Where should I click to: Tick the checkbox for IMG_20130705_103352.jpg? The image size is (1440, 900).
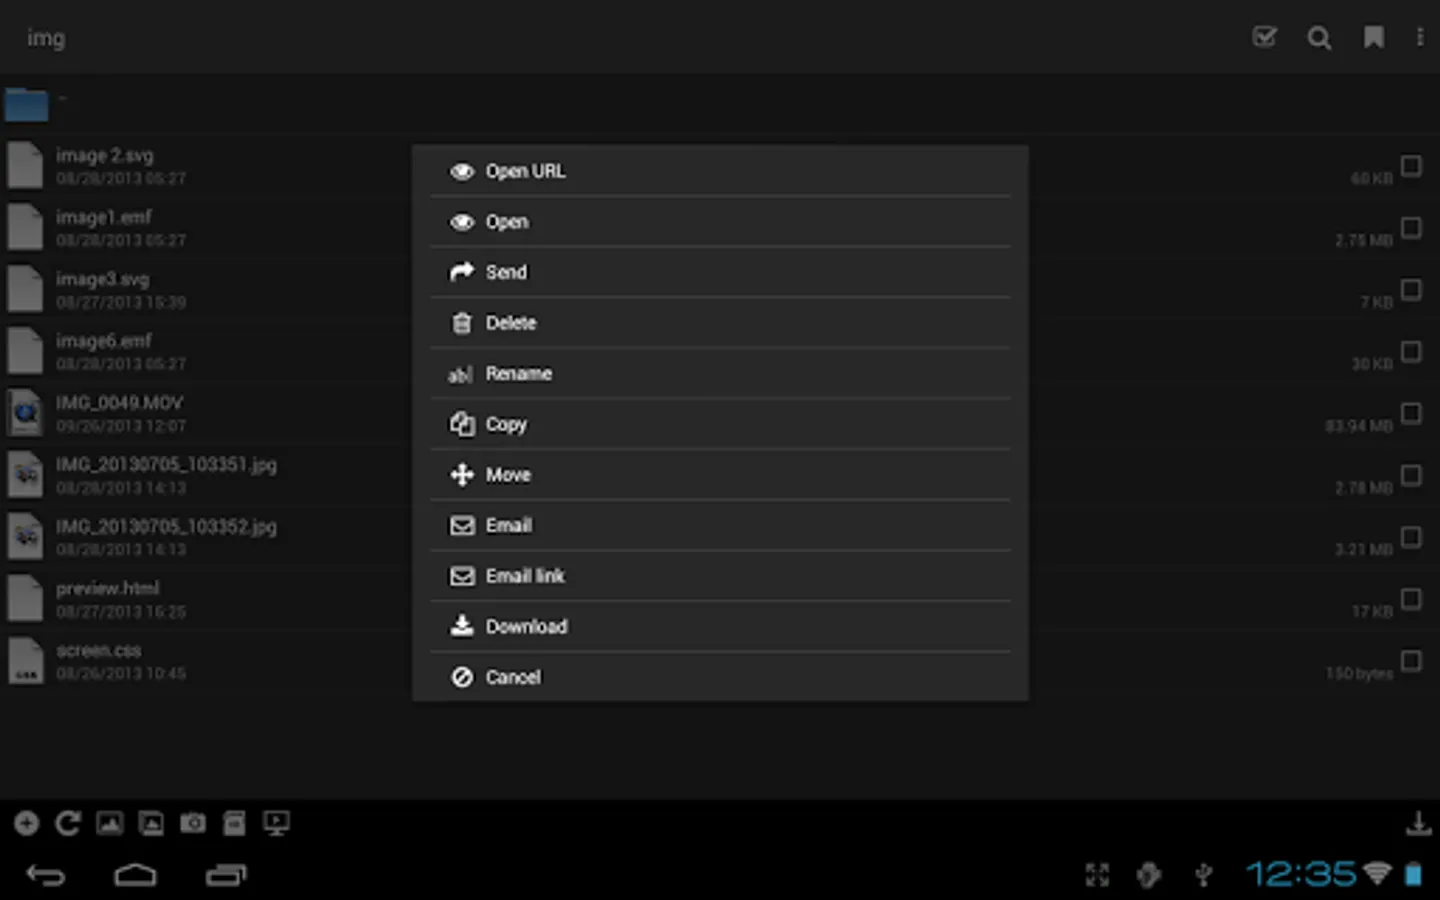pyautogui.click(x=1411, y=537)
